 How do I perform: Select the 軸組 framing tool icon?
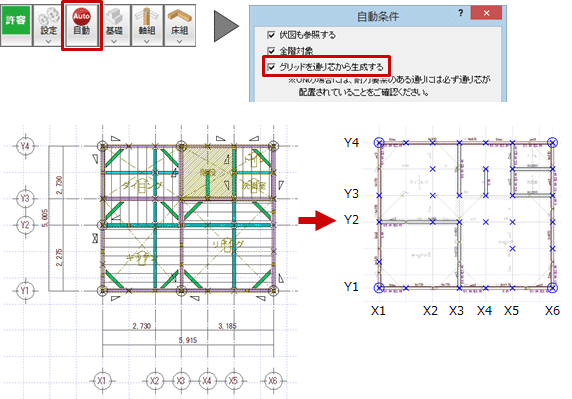[x=147, y=22]
